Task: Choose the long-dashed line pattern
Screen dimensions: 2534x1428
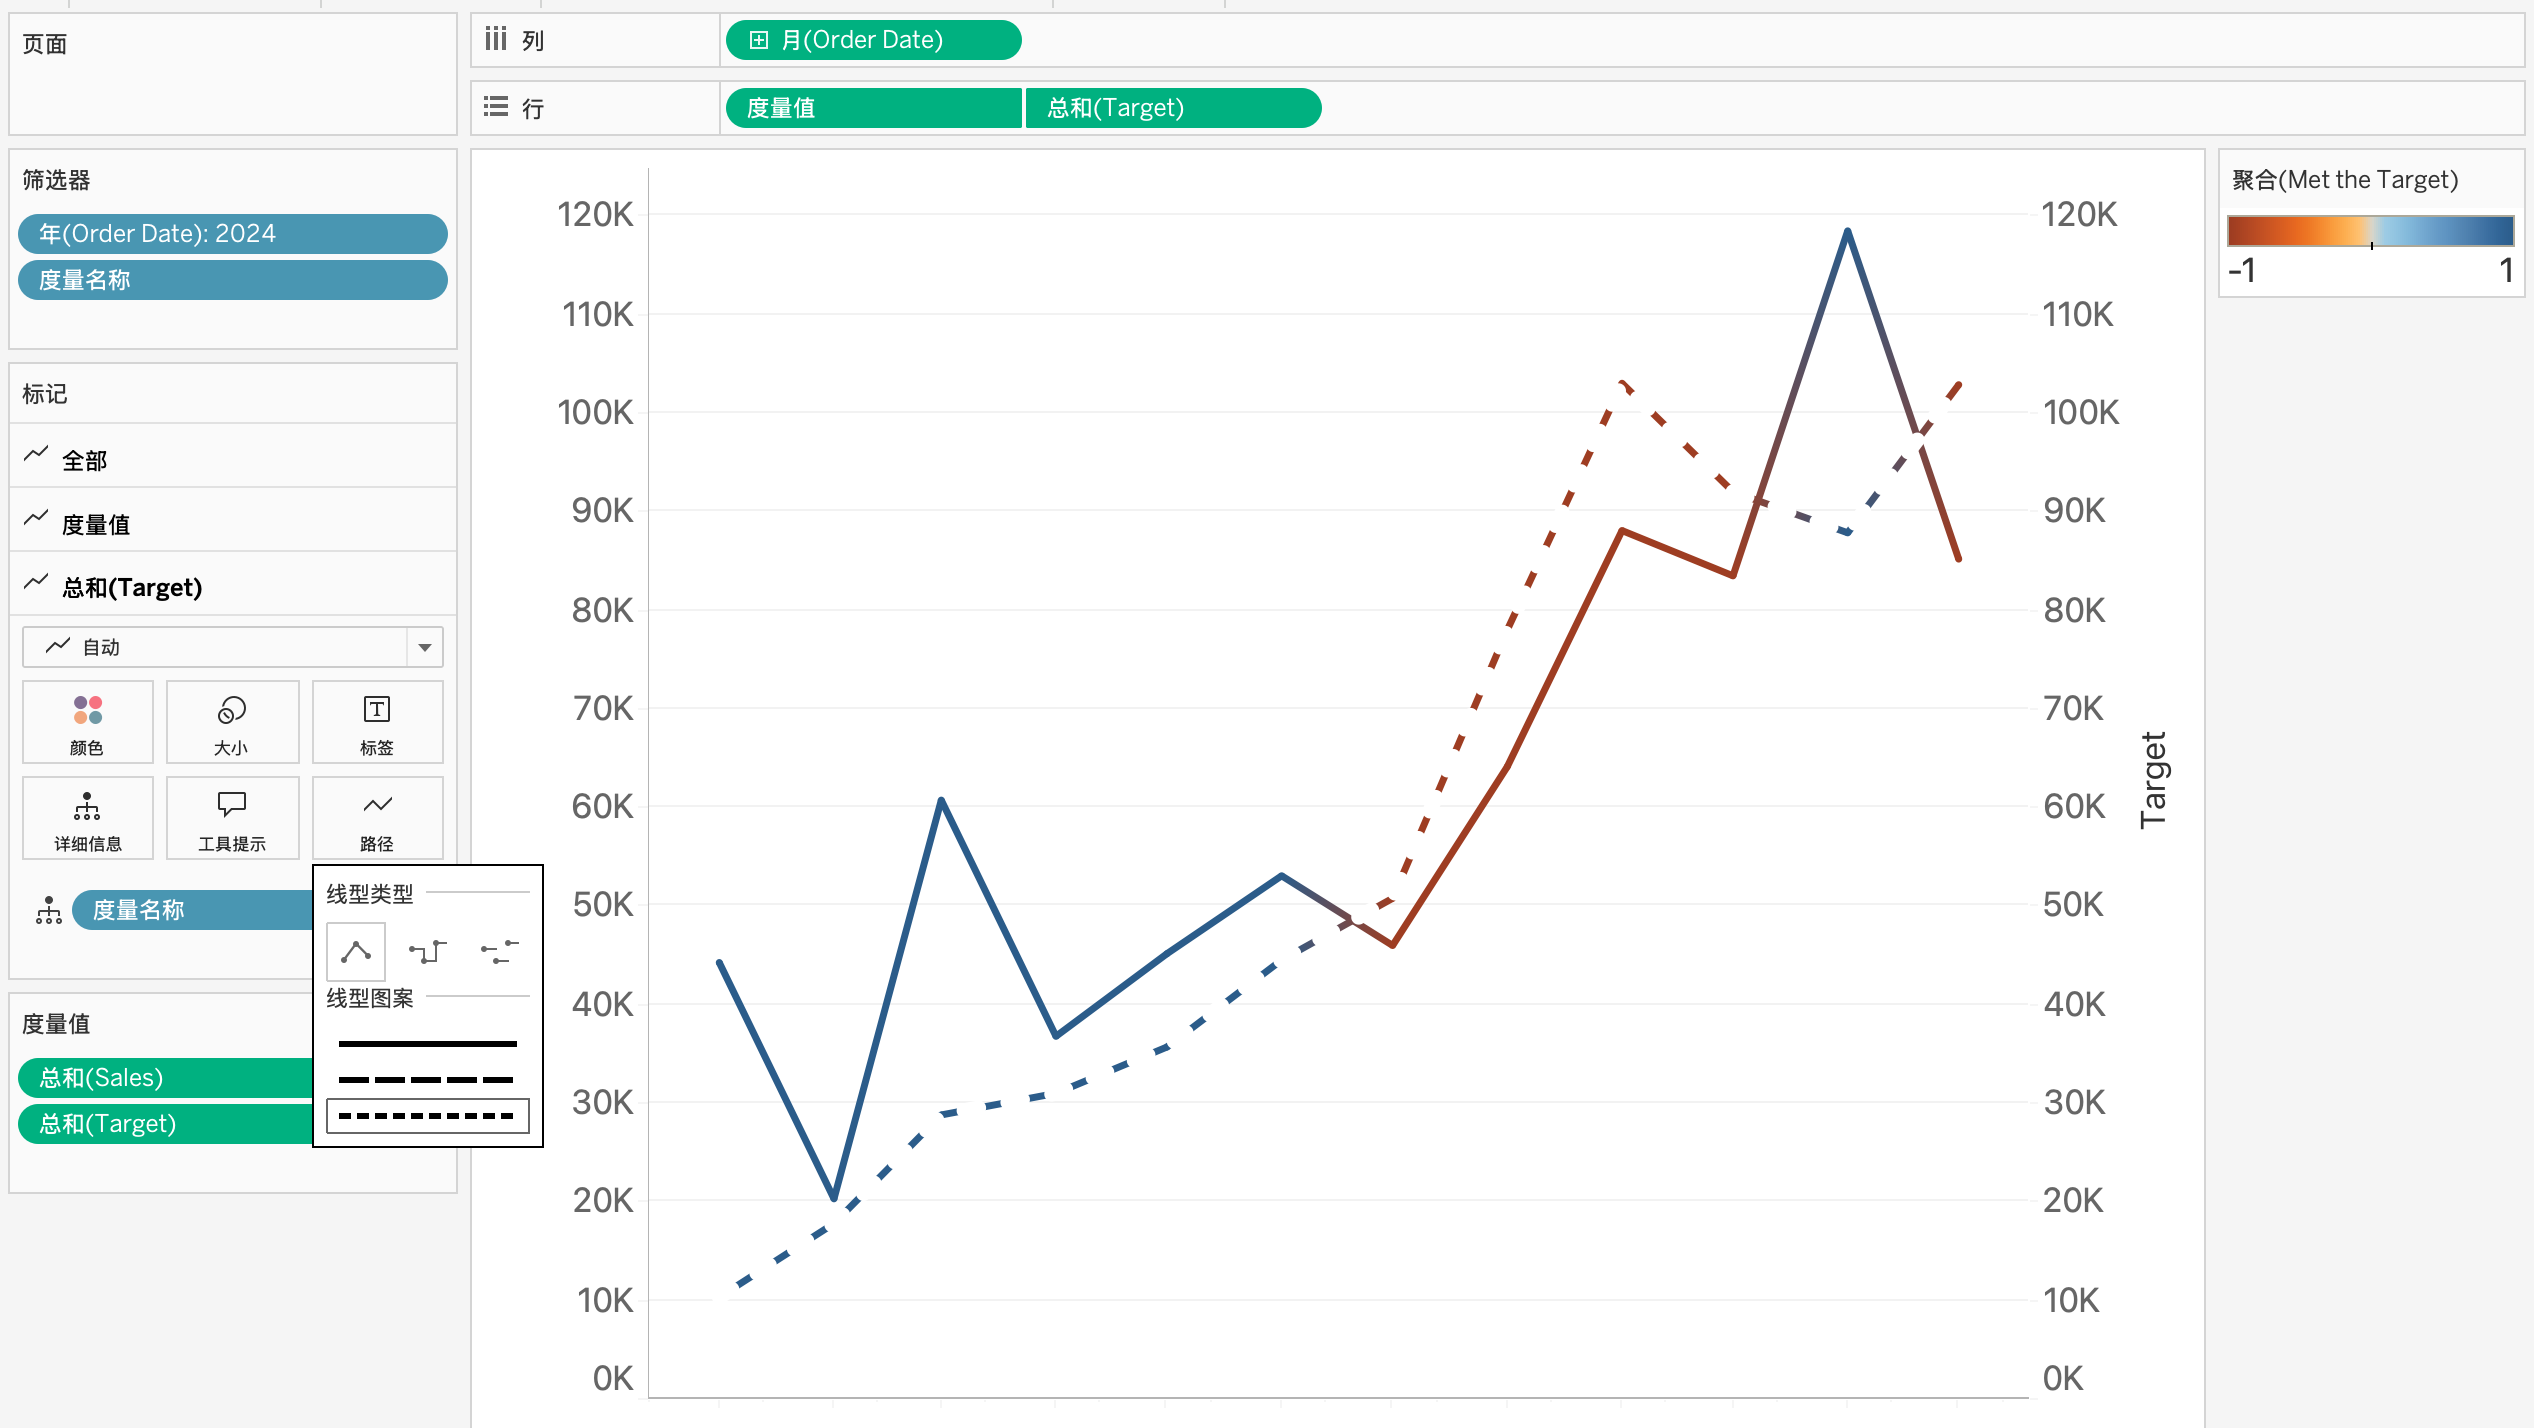Action: (427, 1080)
